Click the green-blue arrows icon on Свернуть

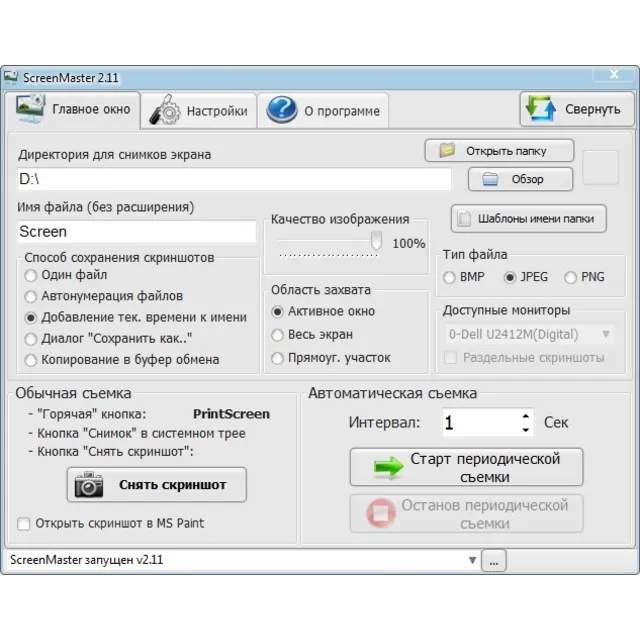click(x=541, y=109)
